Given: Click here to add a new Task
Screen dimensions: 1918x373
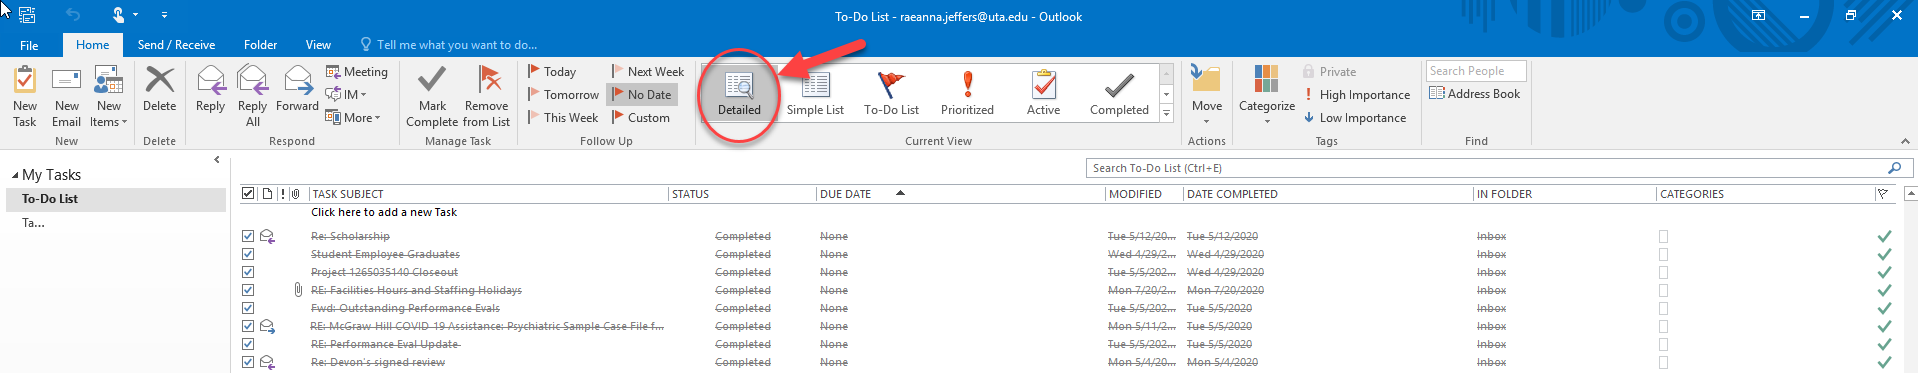Looking at the screenshot, I should click(x=384, y=212).
